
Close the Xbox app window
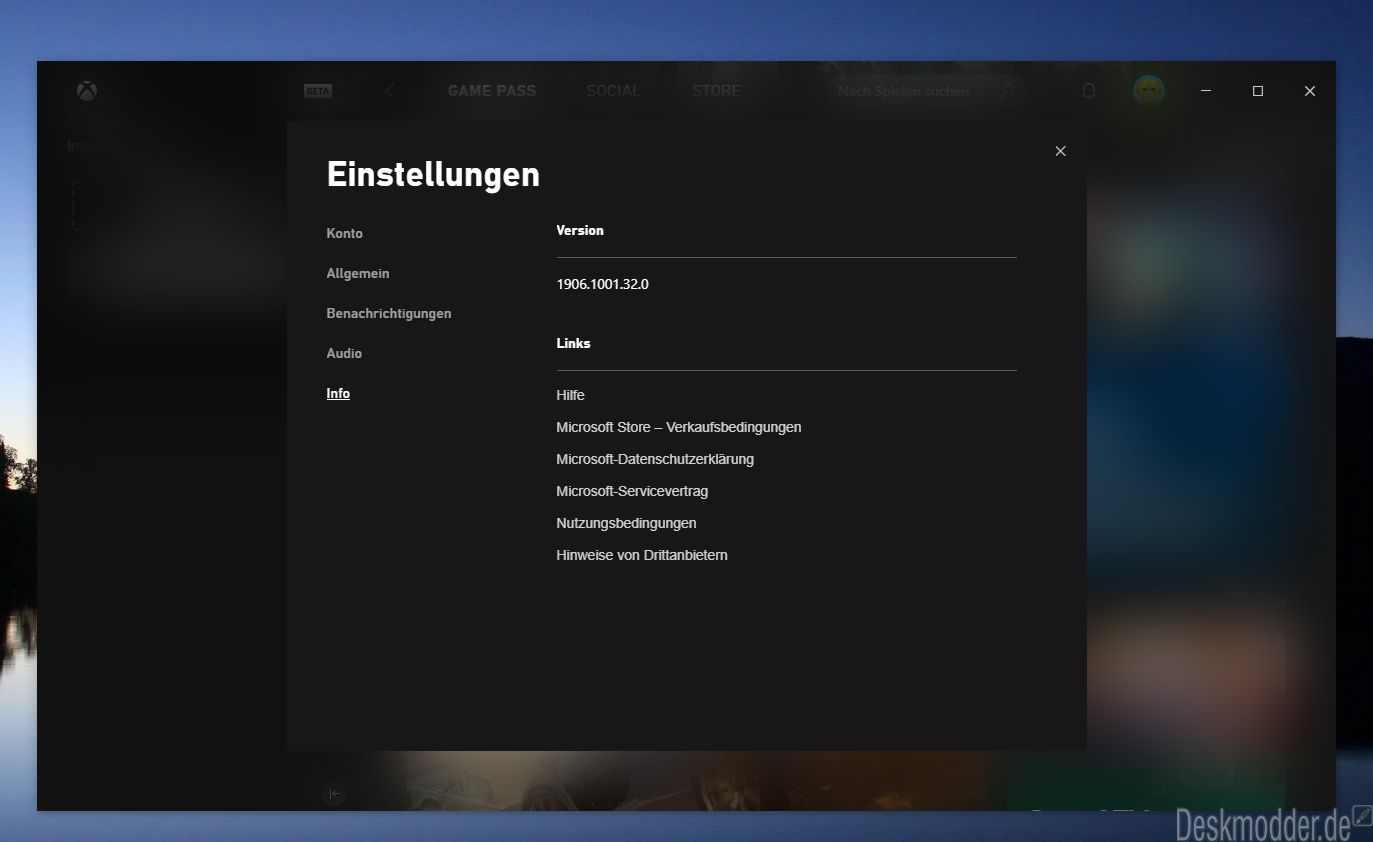[1310, 91]
